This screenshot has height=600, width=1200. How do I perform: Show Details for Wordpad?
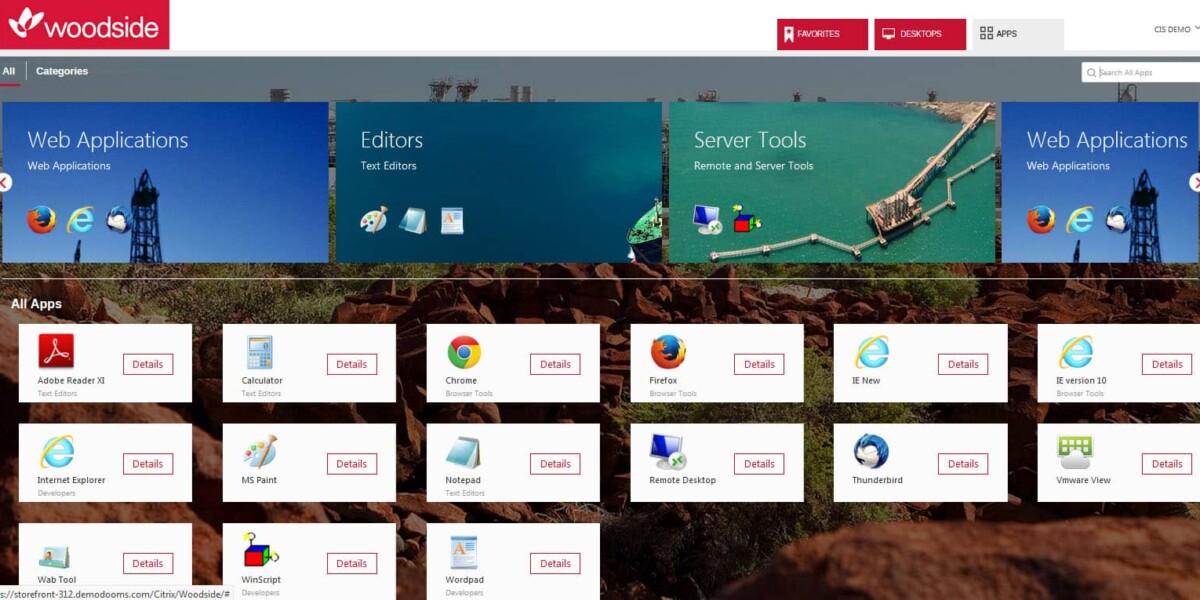555,564
